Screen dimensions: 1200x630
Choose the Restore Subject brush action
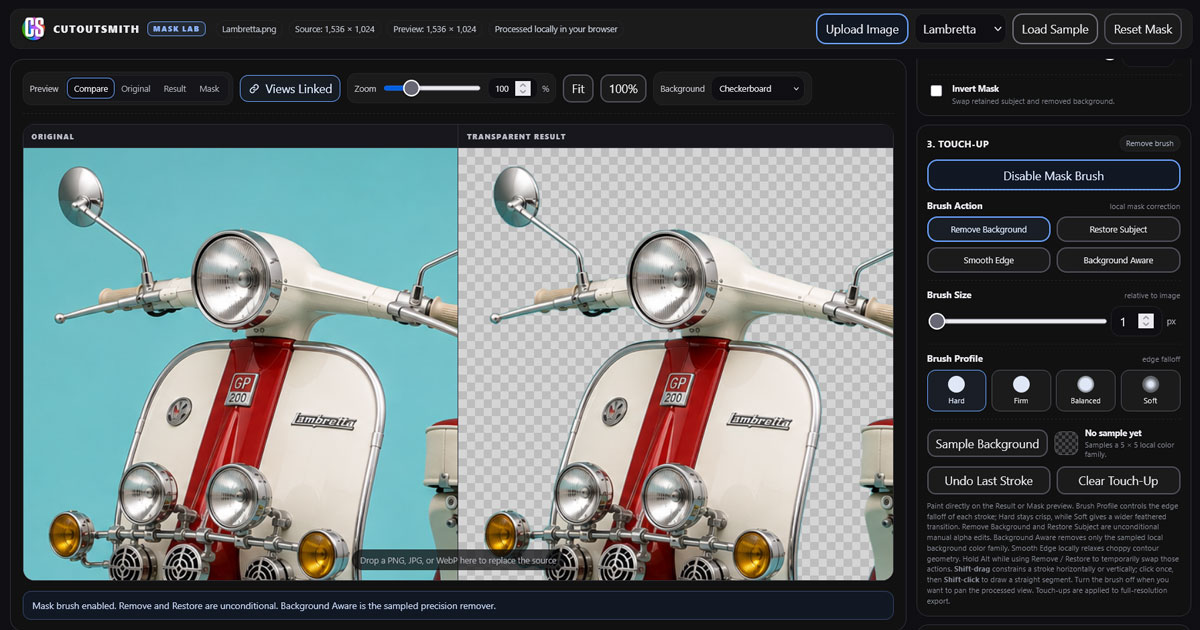(1118, 229)
